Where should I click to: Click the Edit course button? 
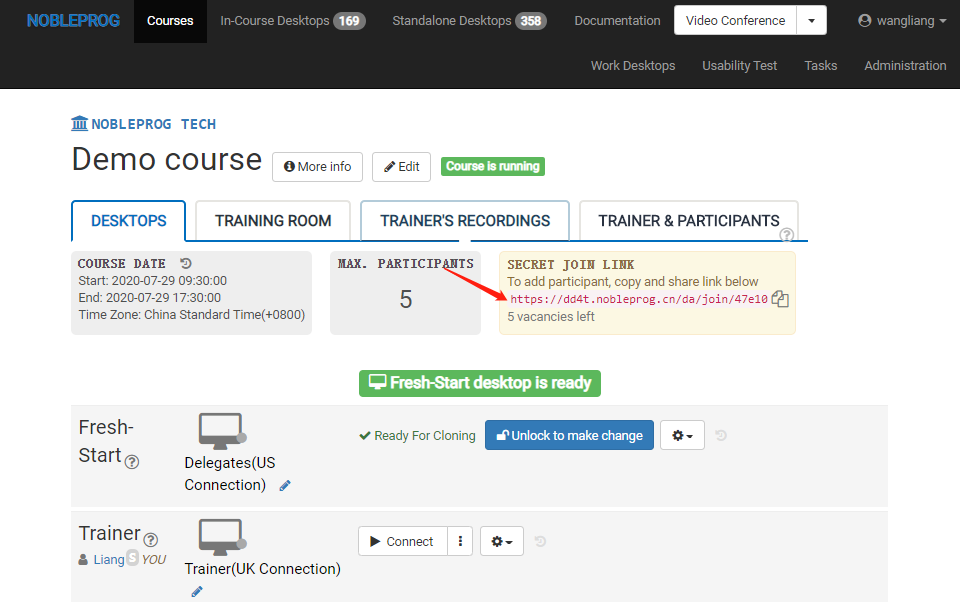coord(402,167)
